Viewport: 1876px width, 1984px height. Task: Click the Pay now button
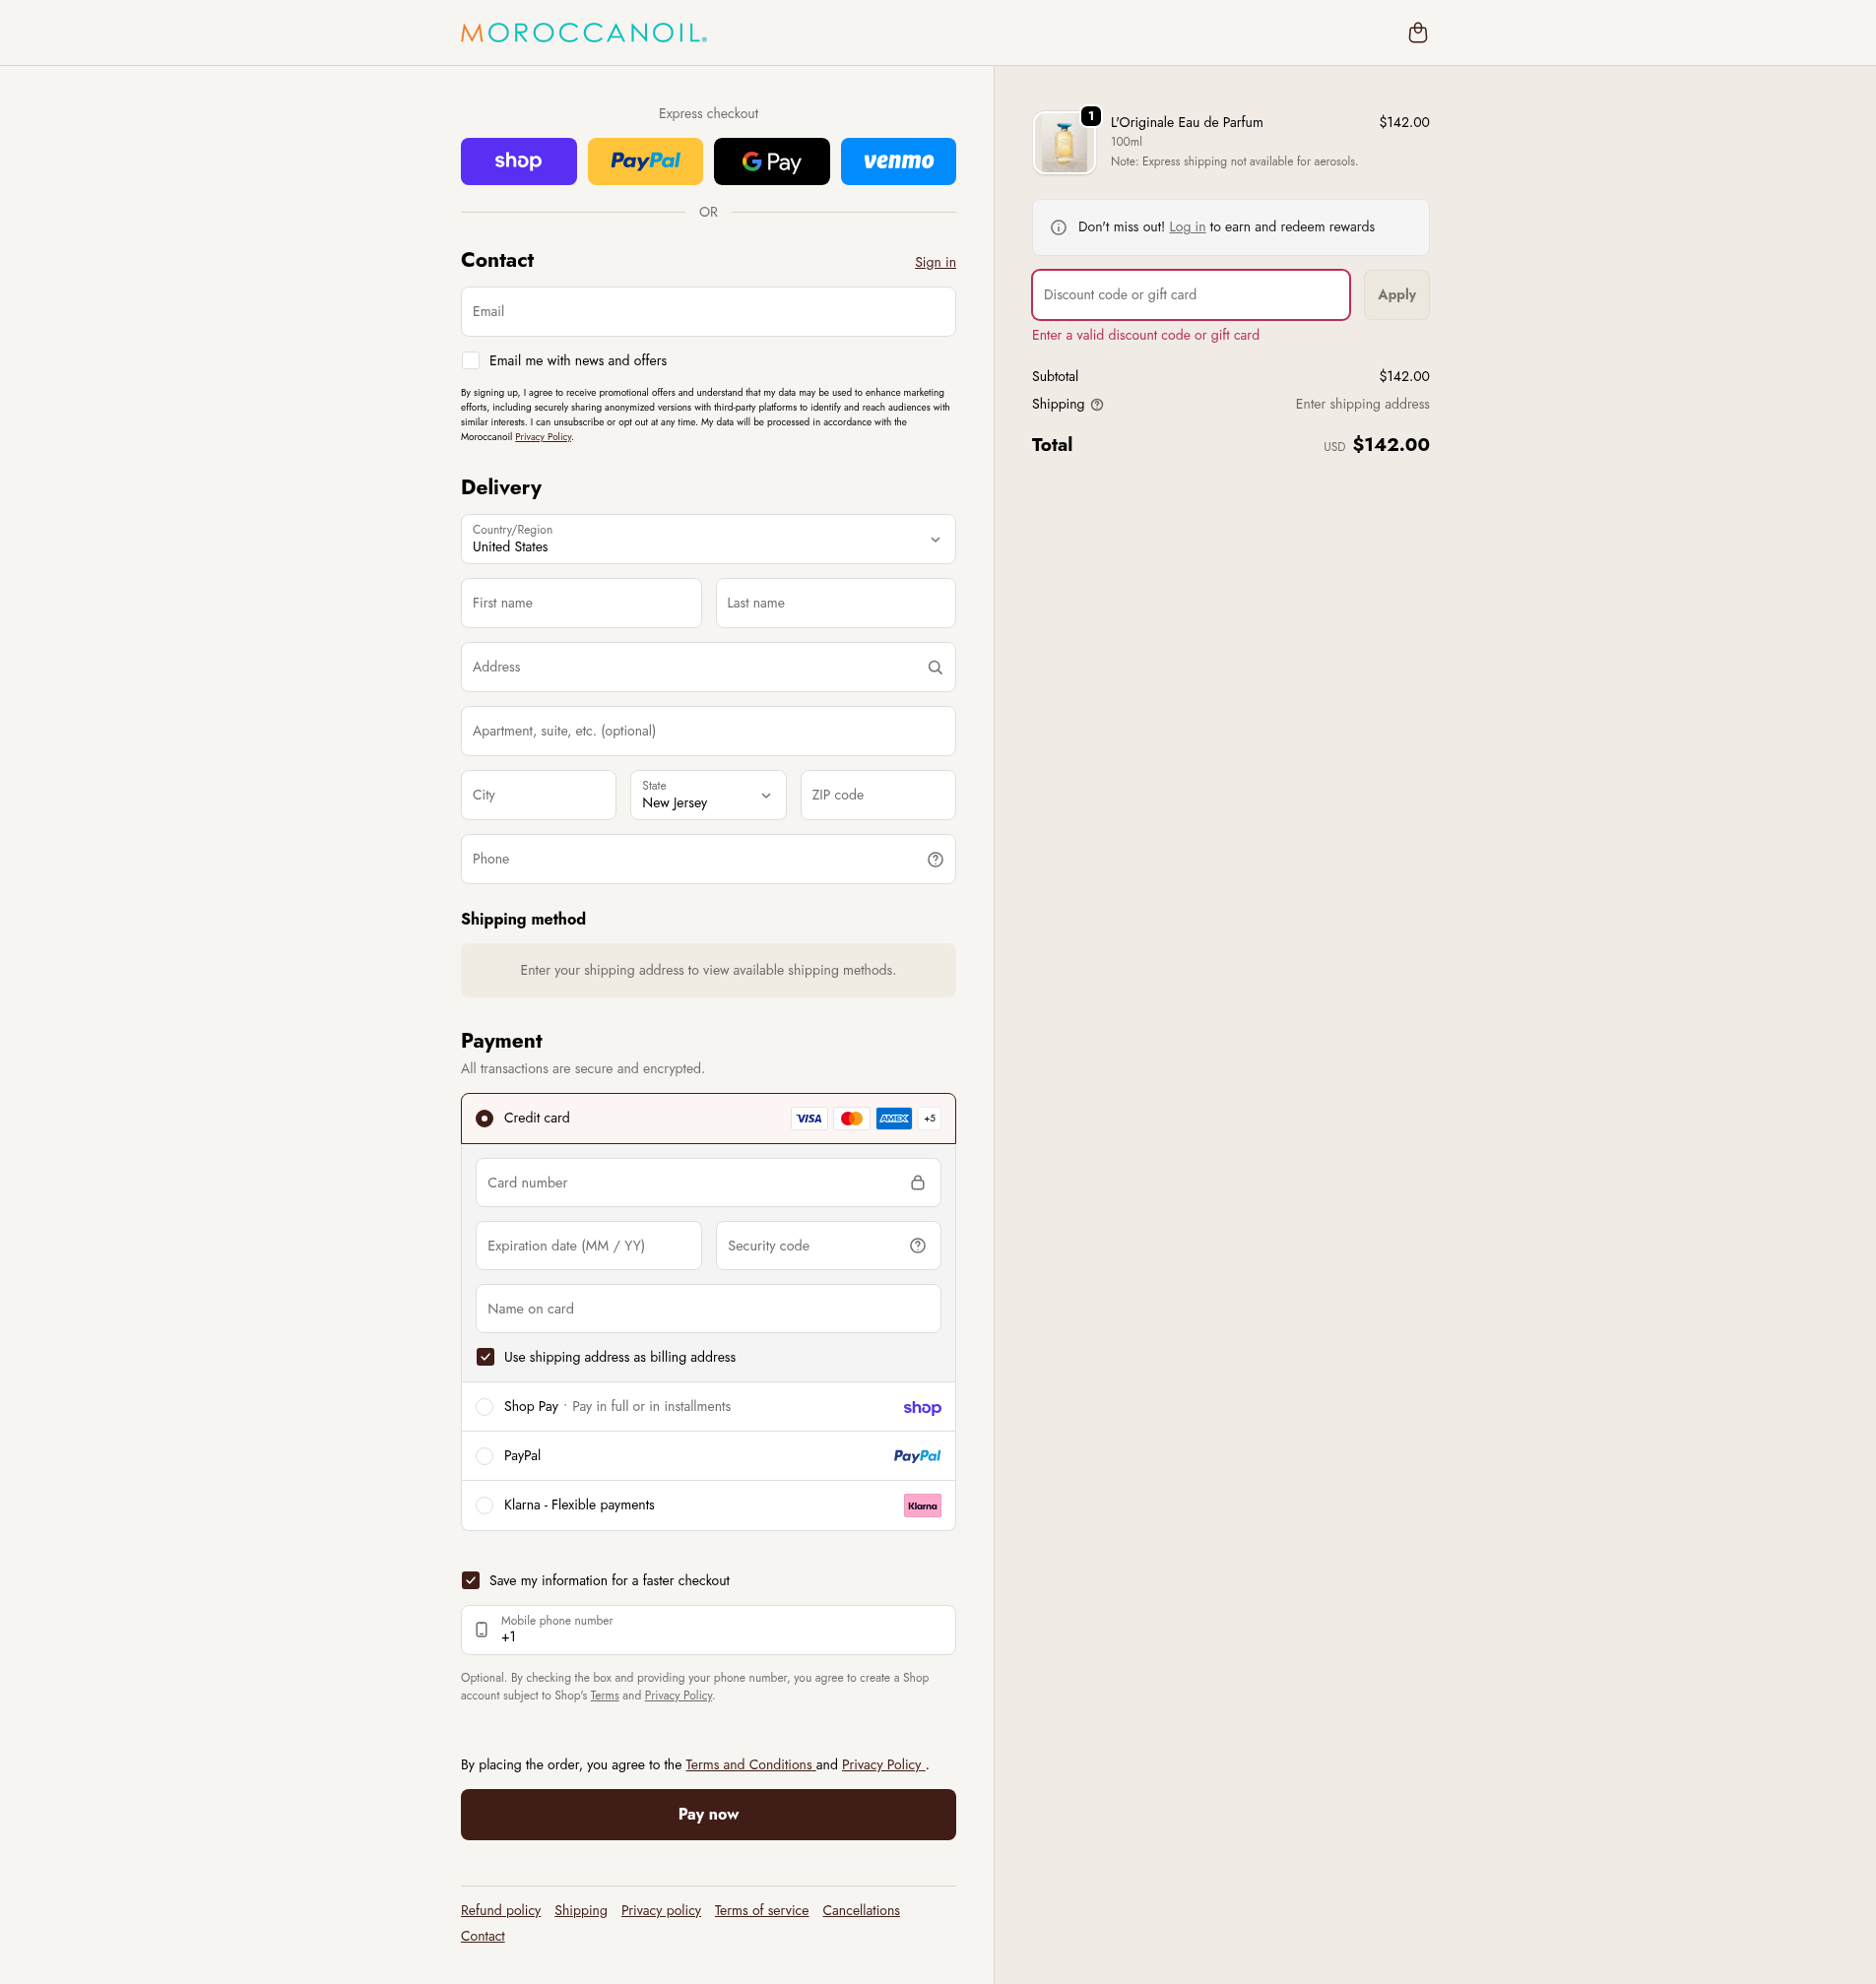click(708, 1814)
